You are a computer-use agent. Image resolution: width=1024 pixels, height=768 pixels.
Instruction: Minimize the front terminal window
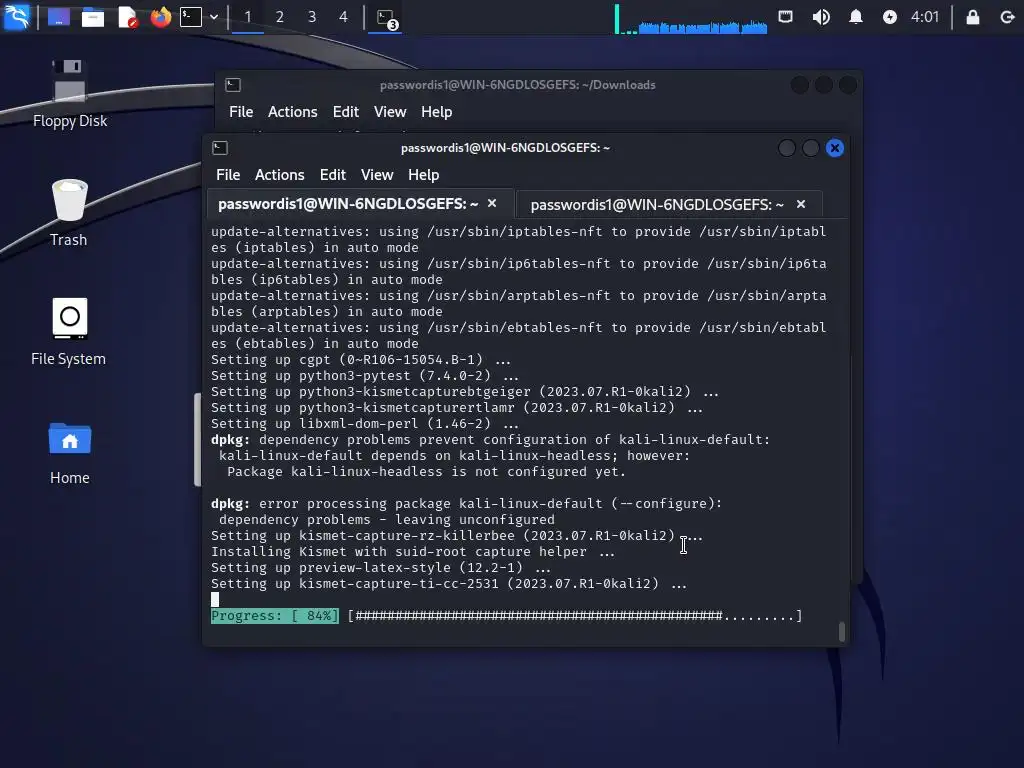click(x=787, y=148)
